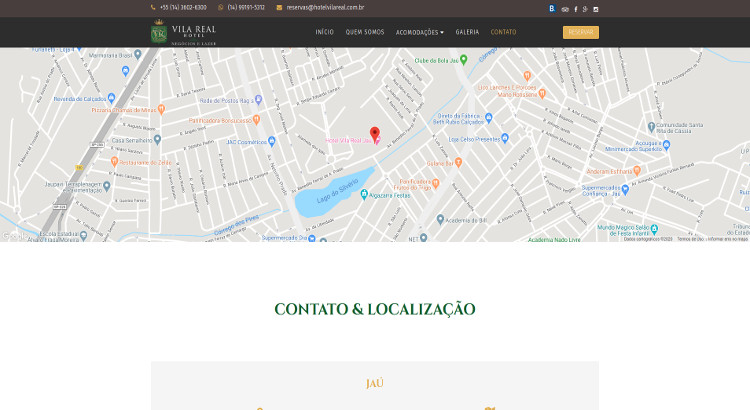
Task: Open the Google Plus icon in top bar
Action: 585,9
